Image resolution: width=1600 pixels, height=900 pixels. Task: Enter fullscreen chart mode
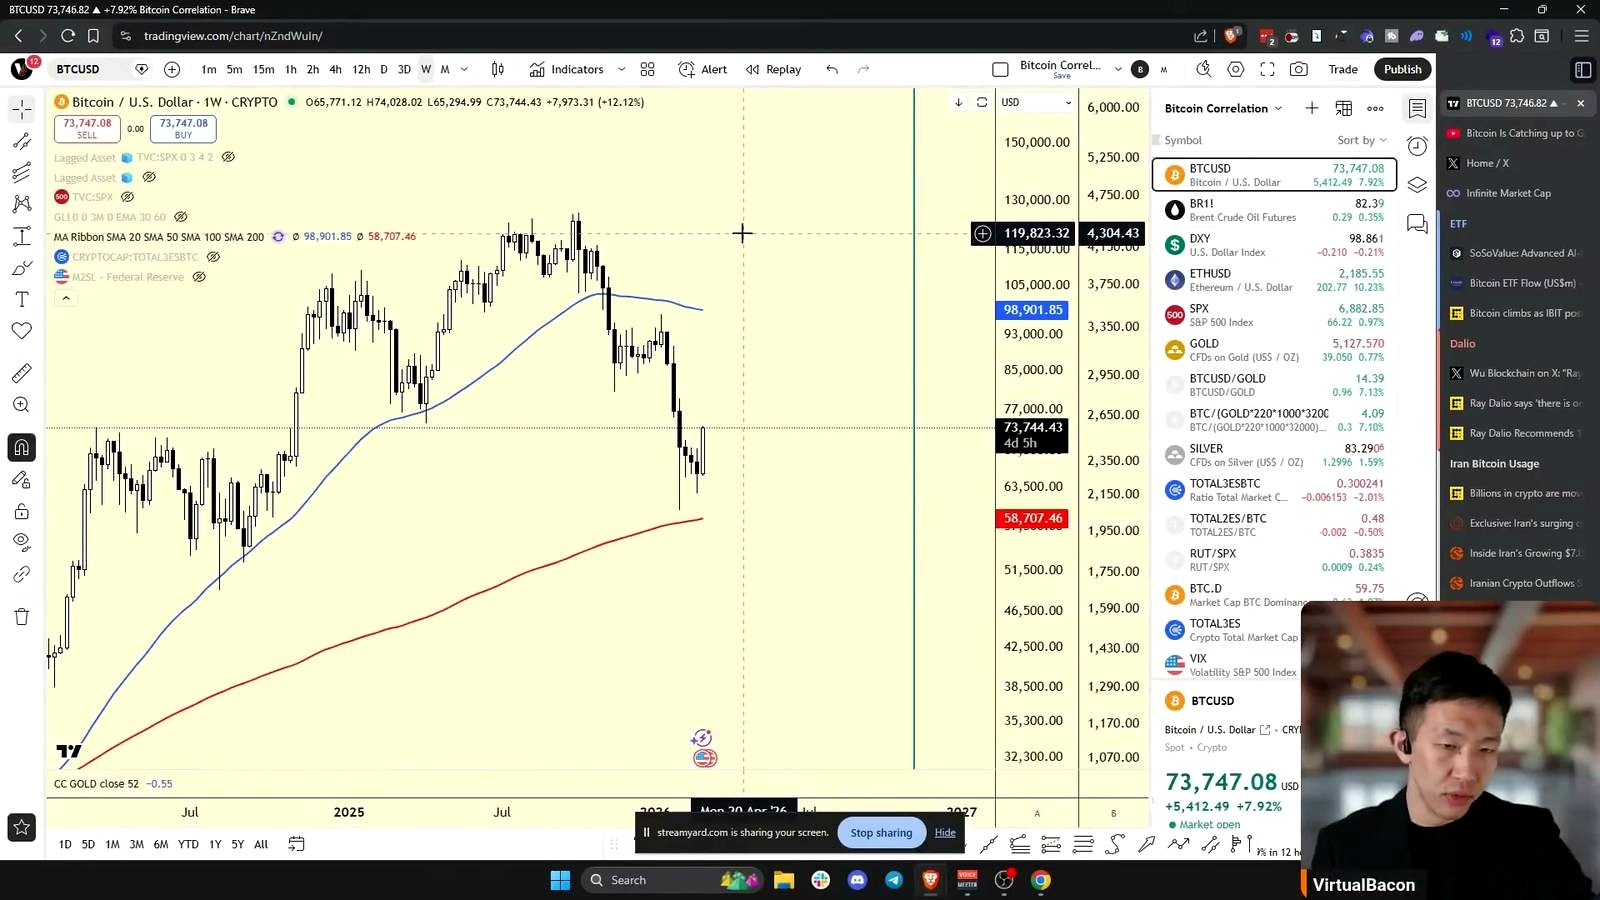click(1267, 69)
